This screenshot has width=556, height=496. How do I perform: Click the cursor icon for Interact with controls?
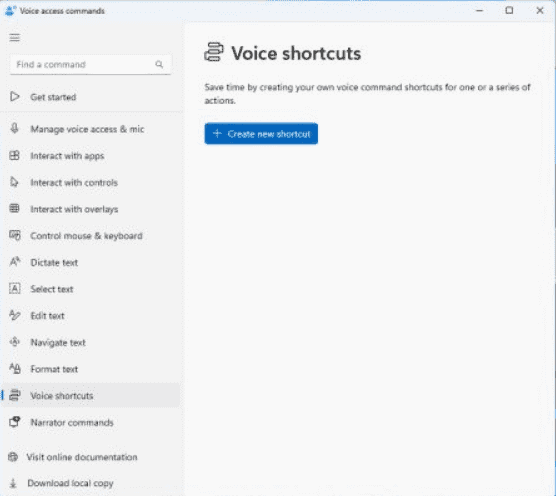click(x=14, y=182)
